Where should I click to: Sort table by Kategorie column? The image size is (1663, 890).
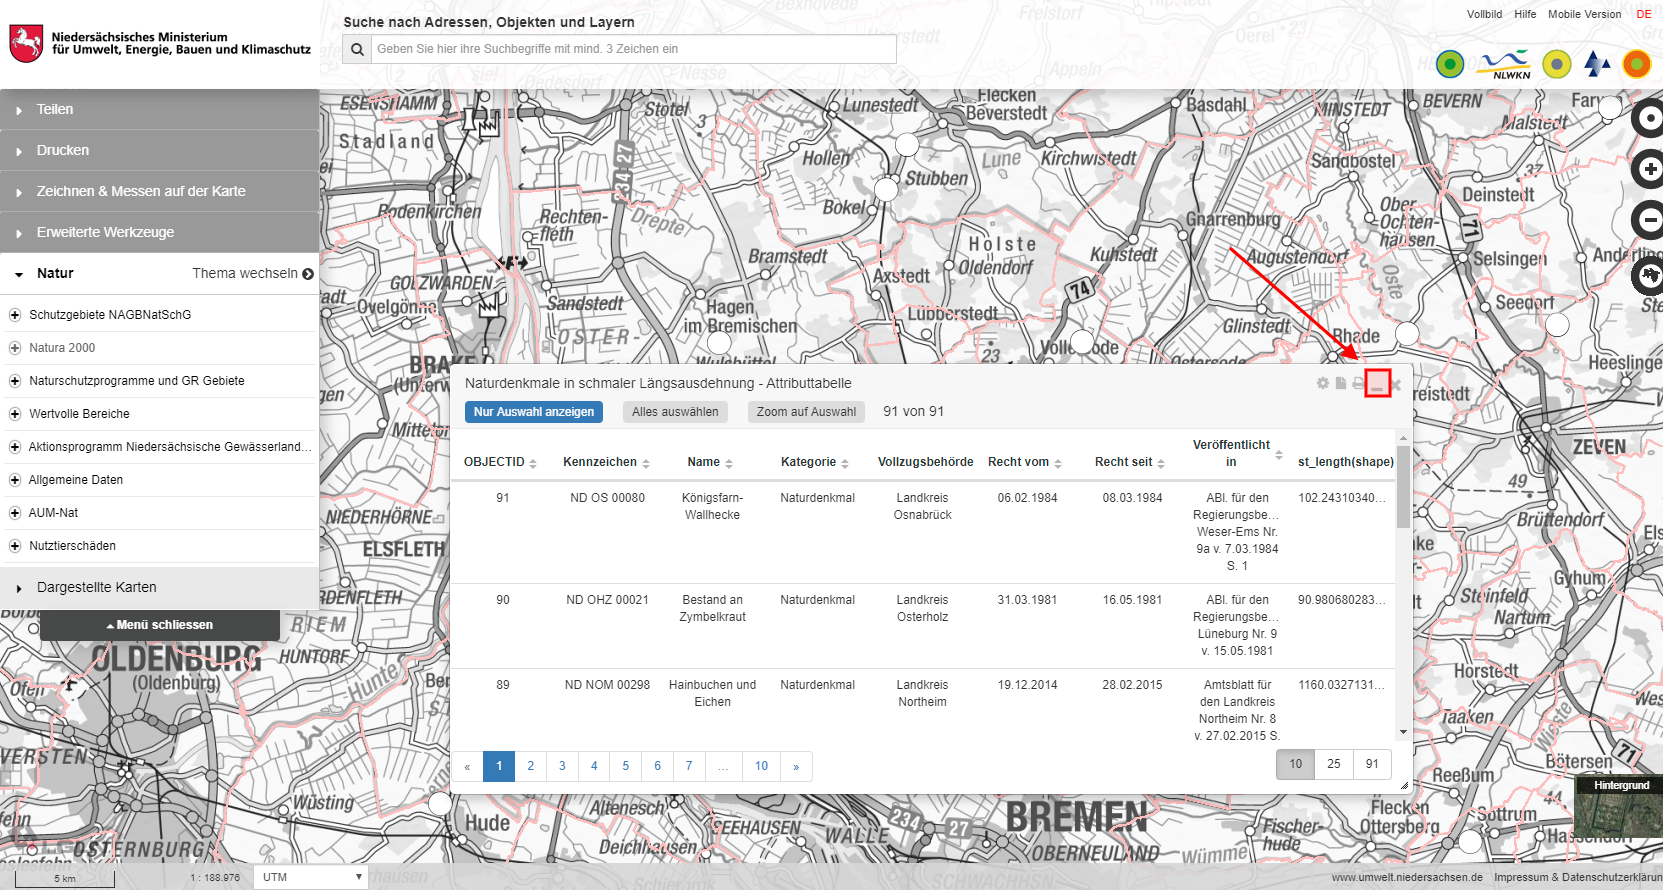click(x=845, y=463)
